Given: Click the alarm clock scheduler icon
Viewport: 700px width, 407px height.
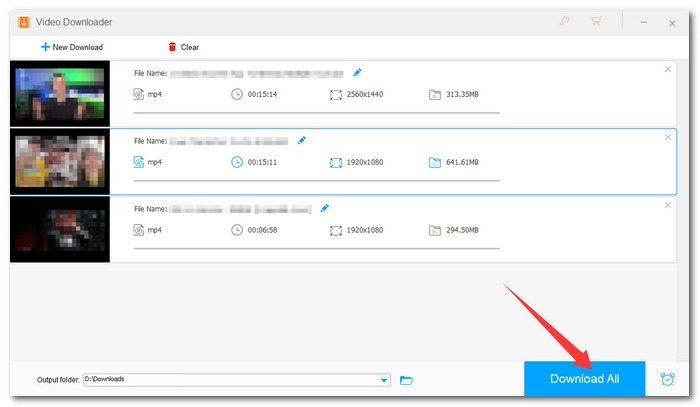Looking at the screenshot, I should pyautogui.click(x=667, y=379).
